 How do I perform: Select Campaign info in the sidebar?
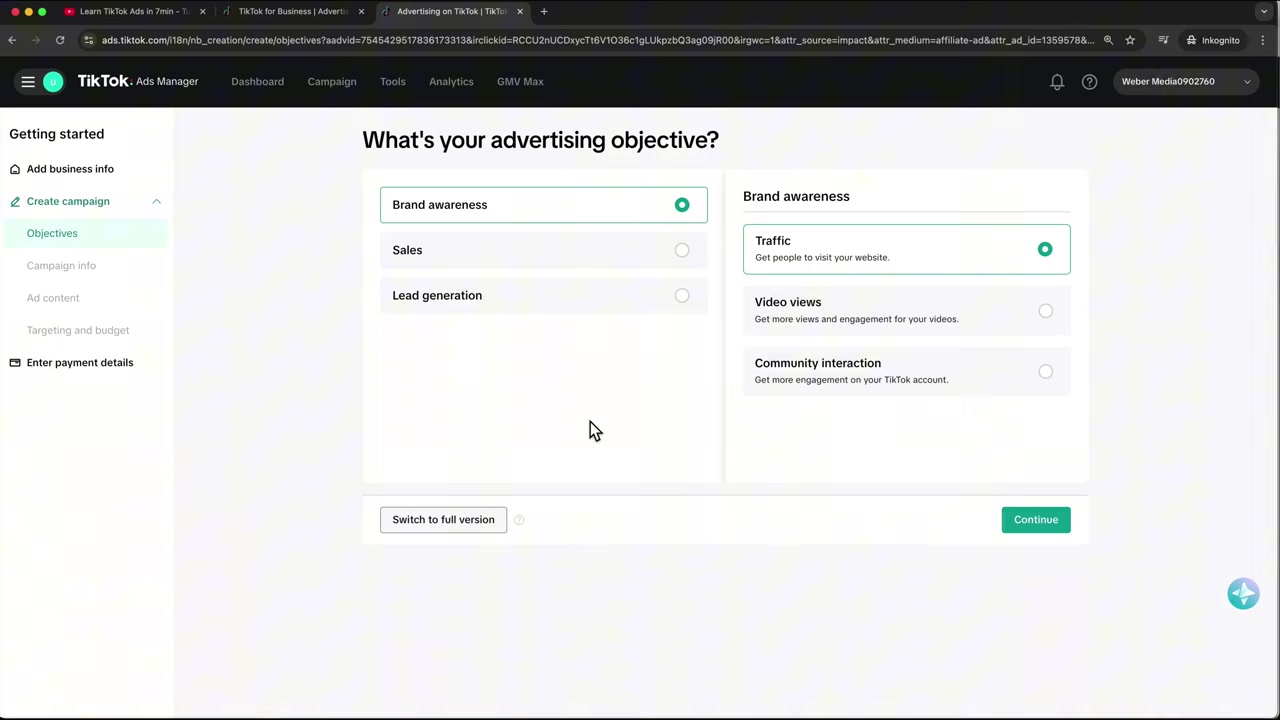coord(61,266)
